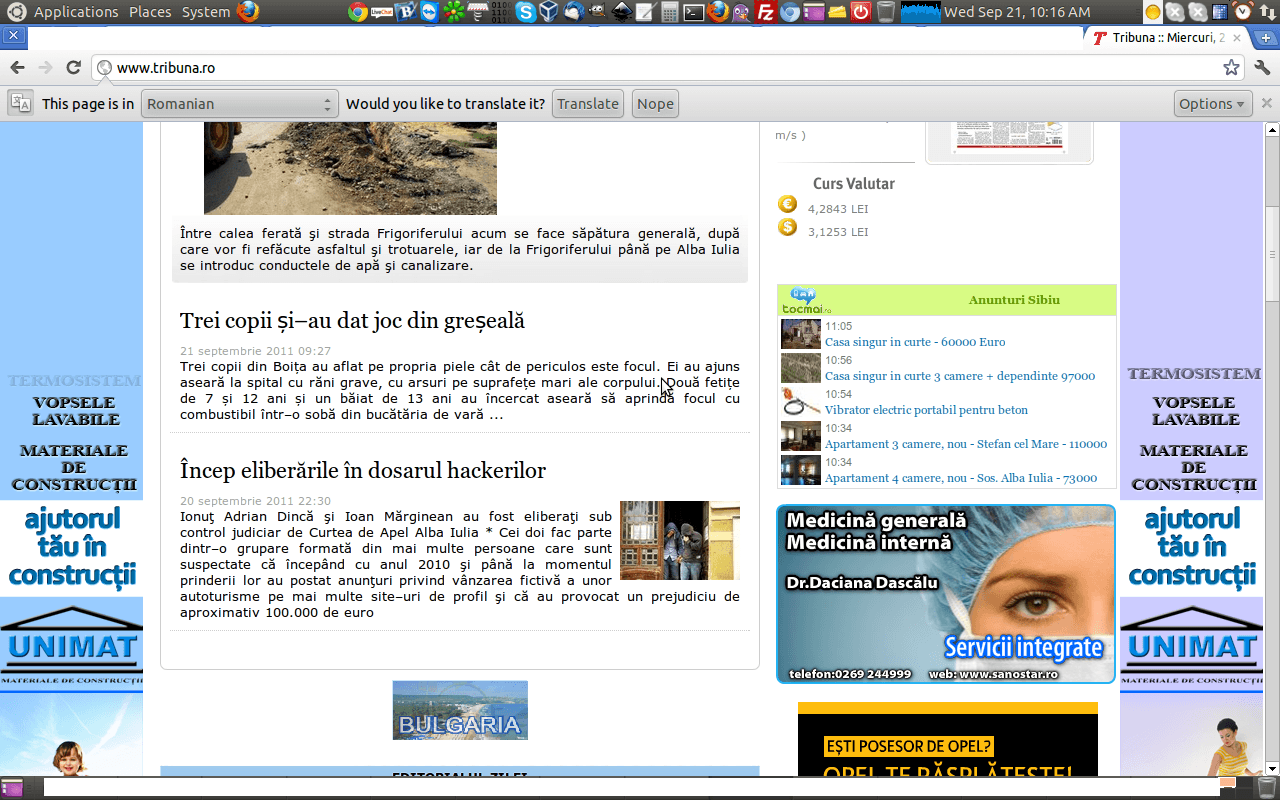The width and height of the screenshot is (1280, 800).
Task: Open the Options dropdown in the translate bar
Action: [x=1212, y=103]
